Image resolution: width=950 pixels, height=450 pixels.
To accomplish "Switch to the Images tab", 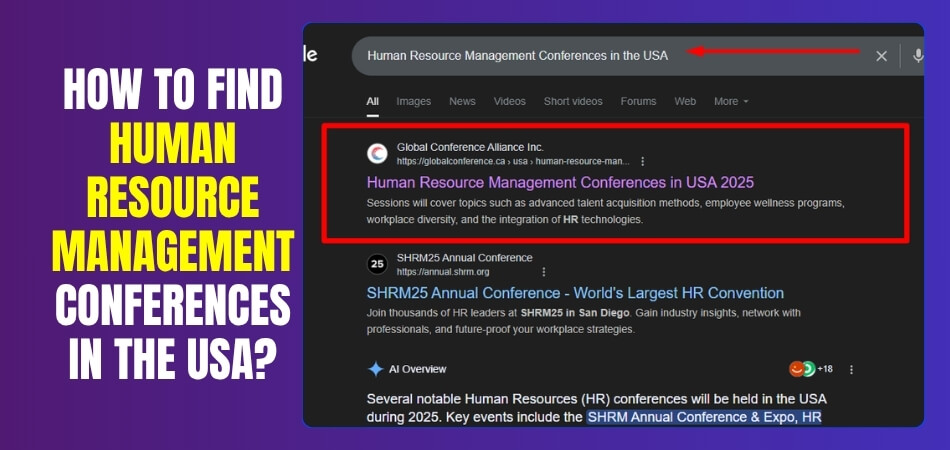I will coord(414,102).
